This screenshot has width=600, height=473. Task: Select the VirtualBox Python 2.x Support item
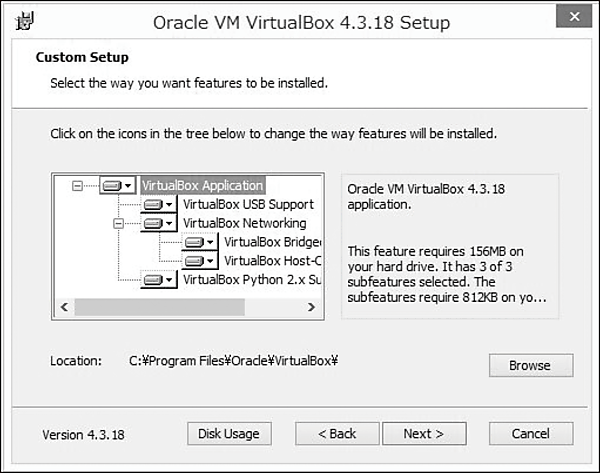pyautogui.click(x=250, y=280)
